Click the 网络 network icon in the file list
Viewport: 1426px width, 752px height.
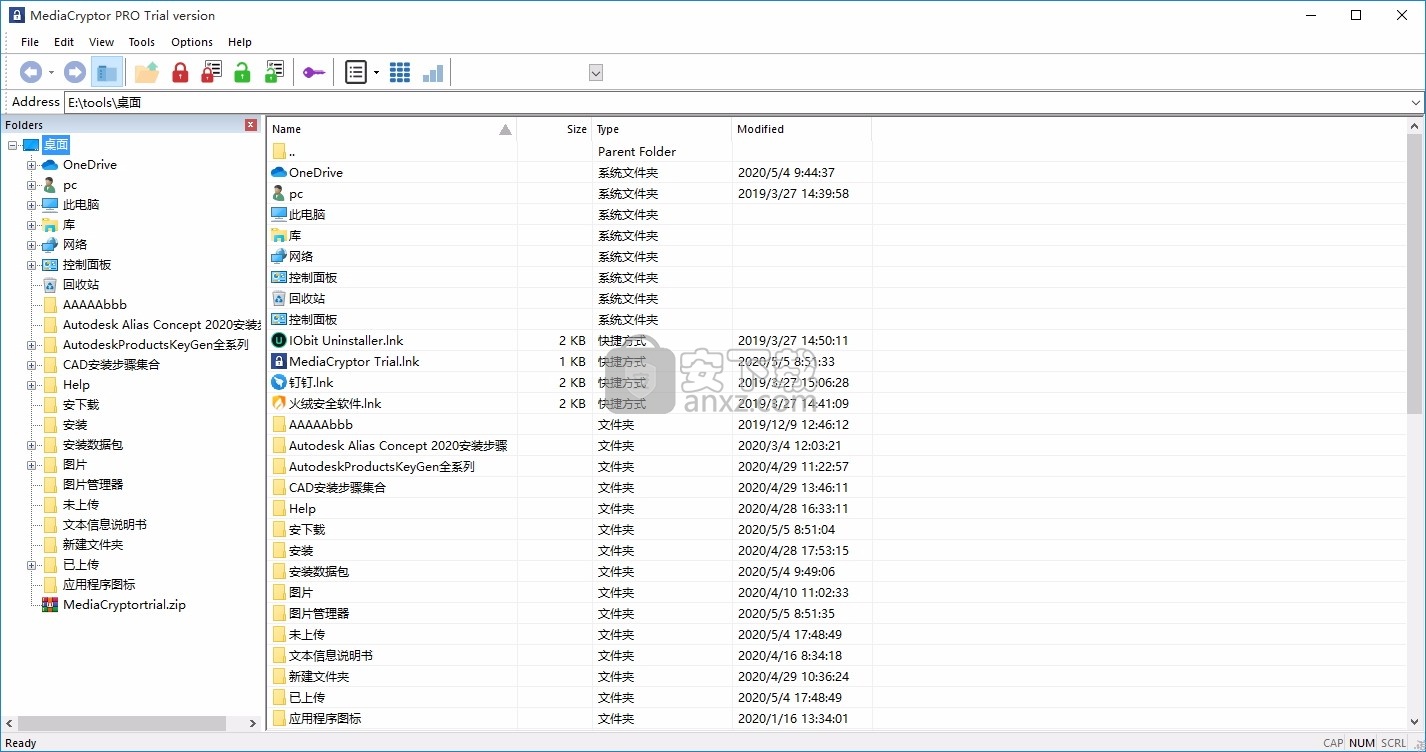(x=279, y=257)
